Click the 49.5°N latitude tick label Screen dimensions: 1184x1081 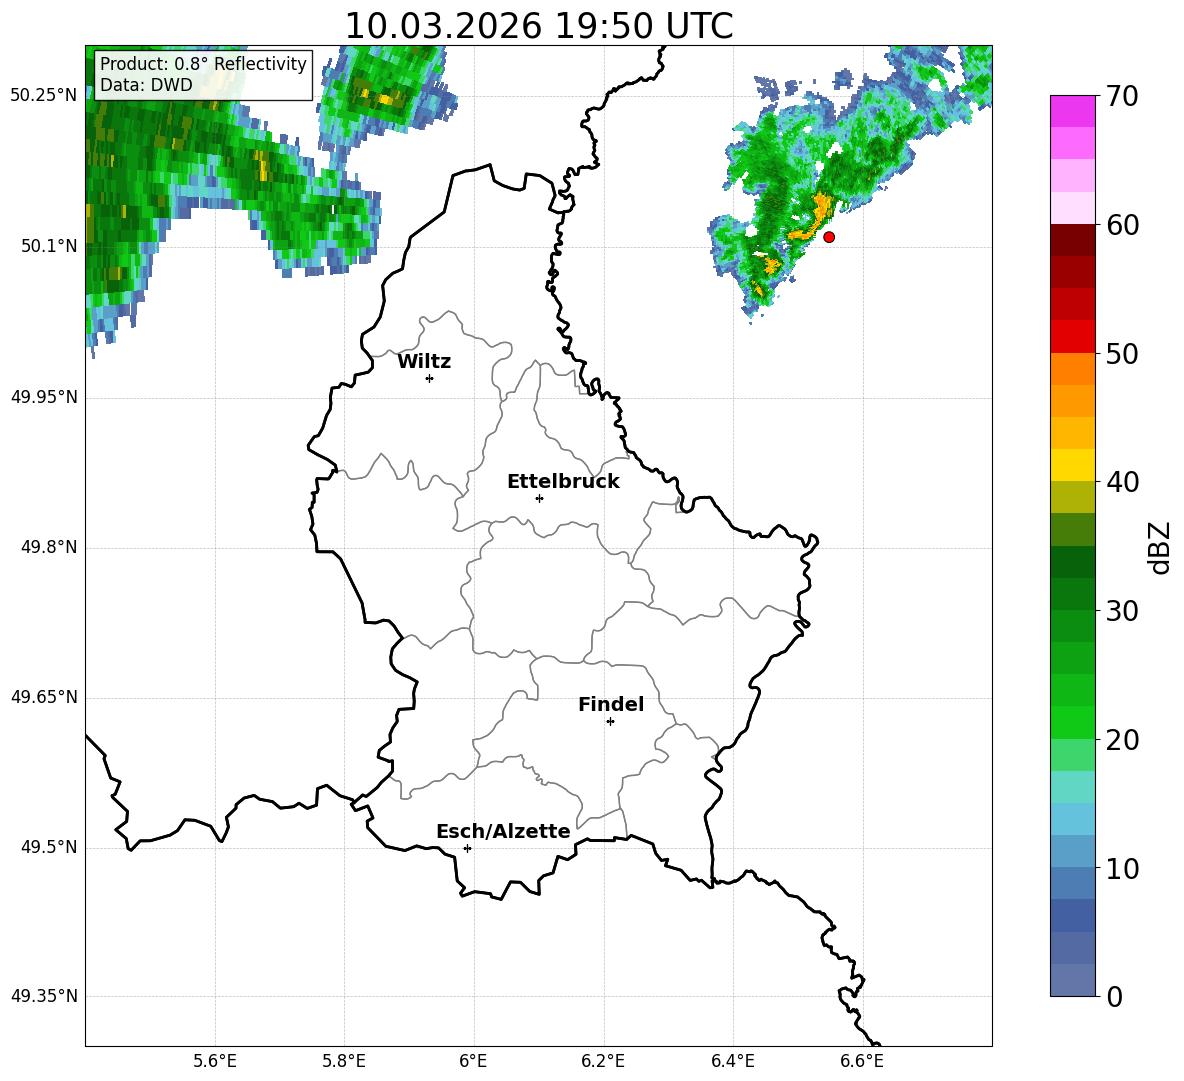click(45, 847)
